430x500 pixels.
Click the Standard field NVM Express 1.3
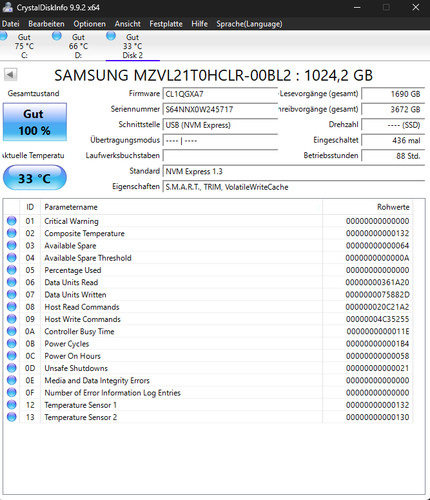click(294, 171)
